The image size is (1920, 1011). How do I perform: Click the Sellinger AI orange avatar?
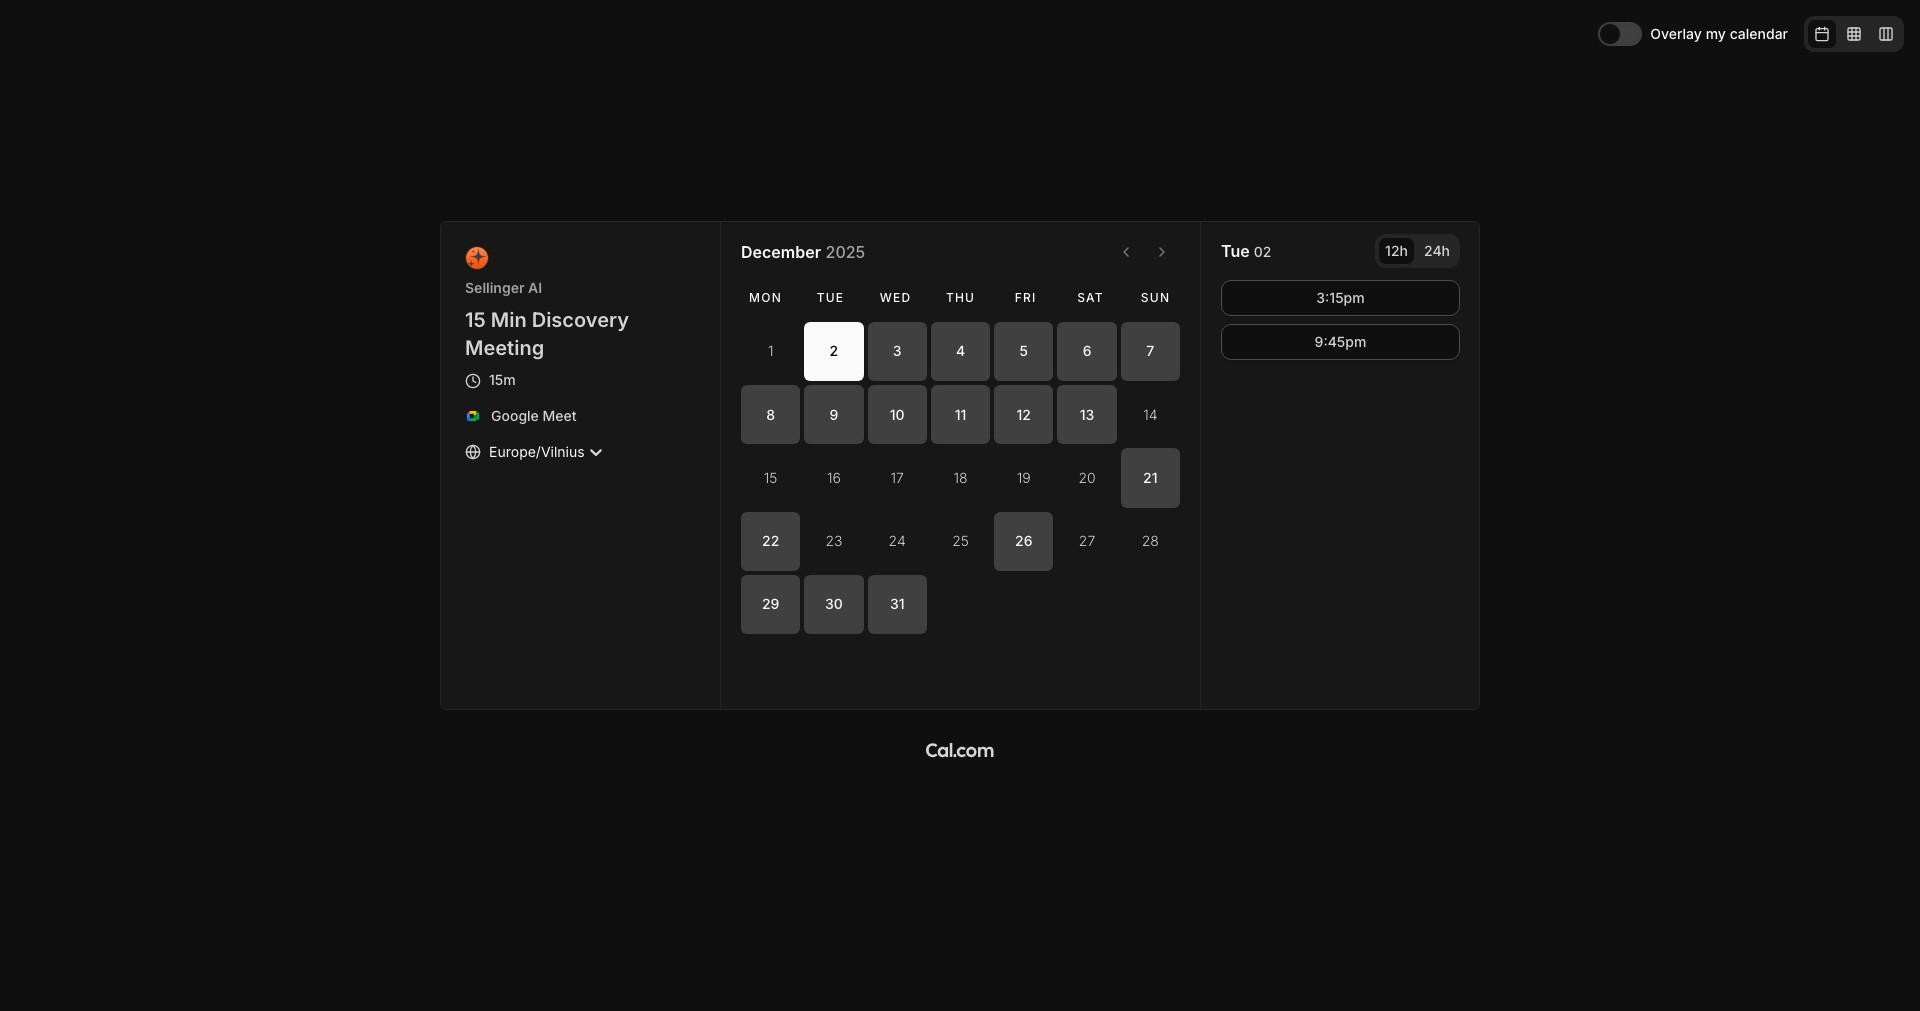click(477, 258)
